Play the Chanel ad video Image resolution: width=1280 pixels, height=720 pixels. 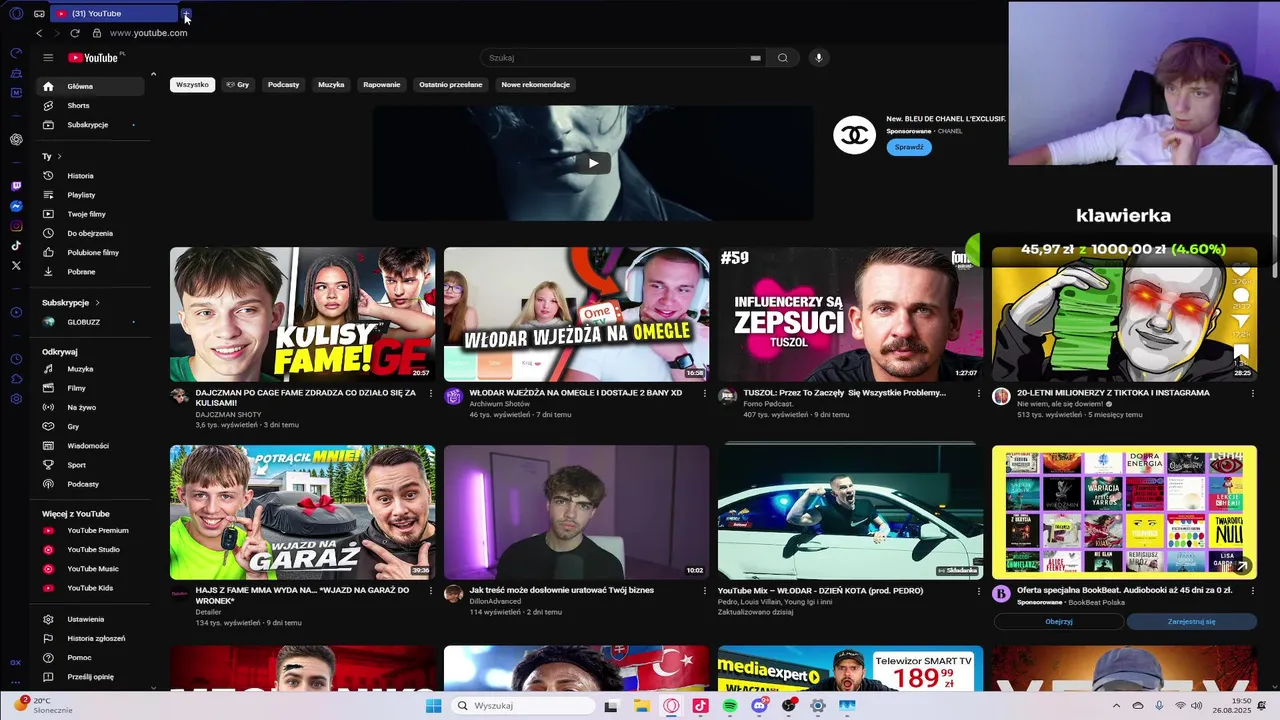point(593,163)
